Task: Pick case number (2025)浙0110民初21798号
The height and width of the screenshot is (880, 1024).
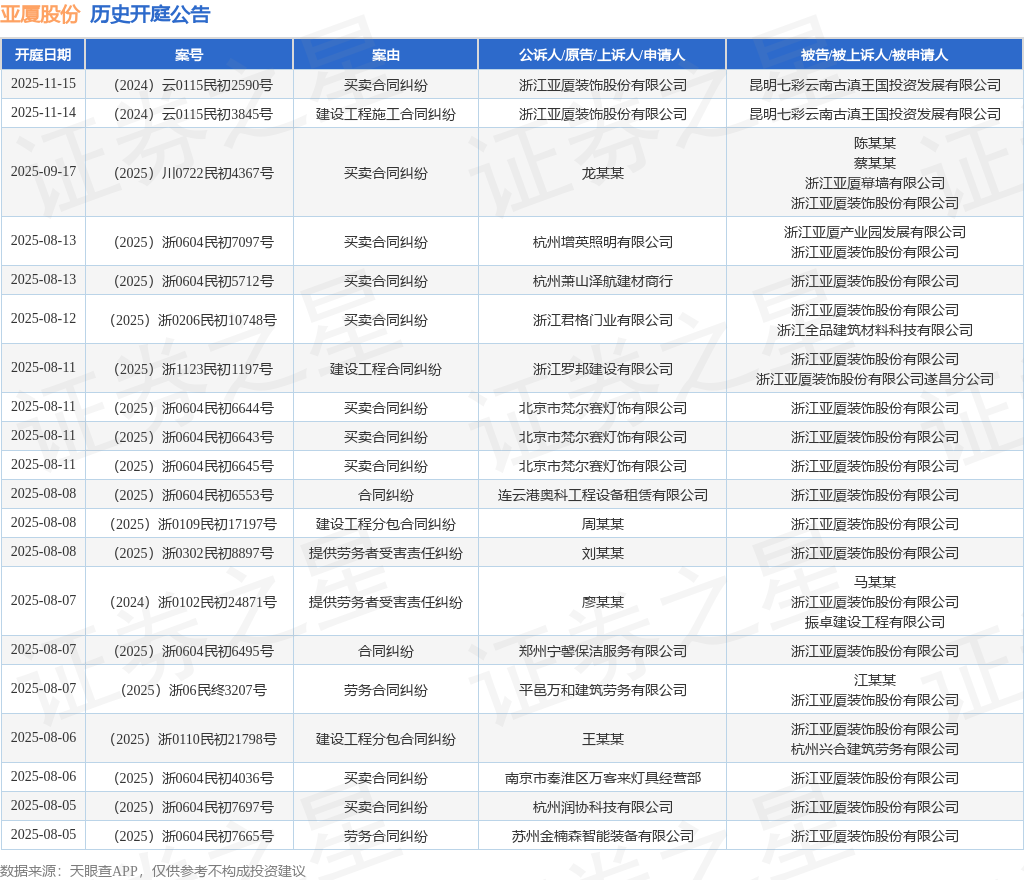Action: pos(189,739)
